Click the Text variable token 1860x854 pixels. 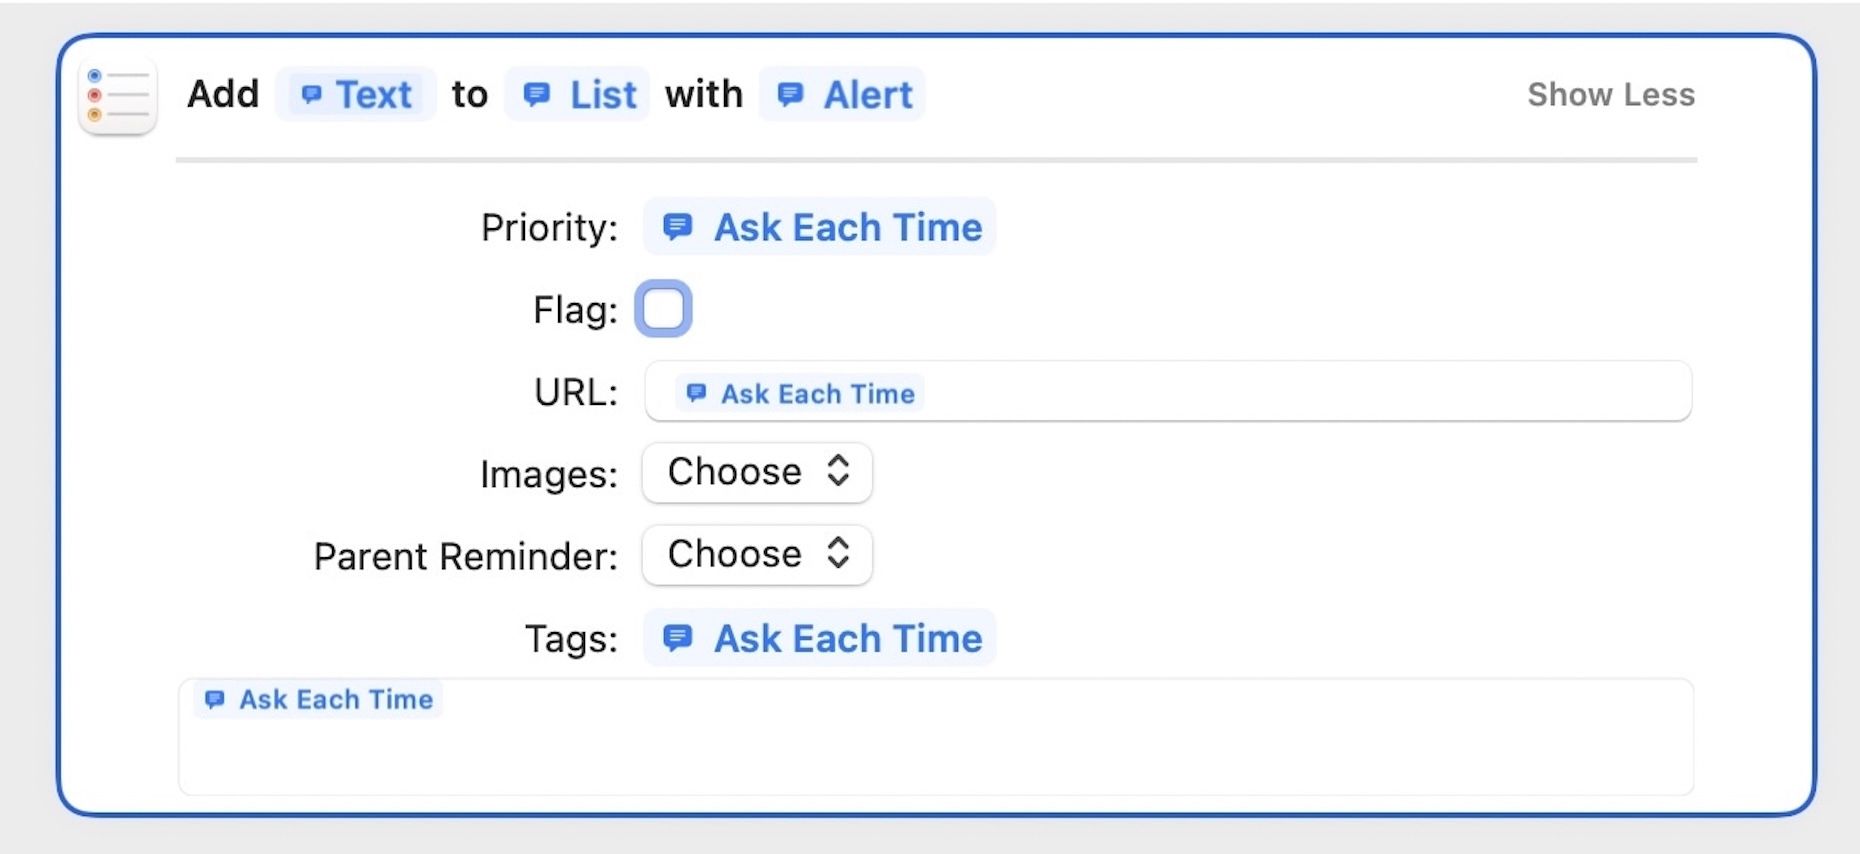point(356,95)
